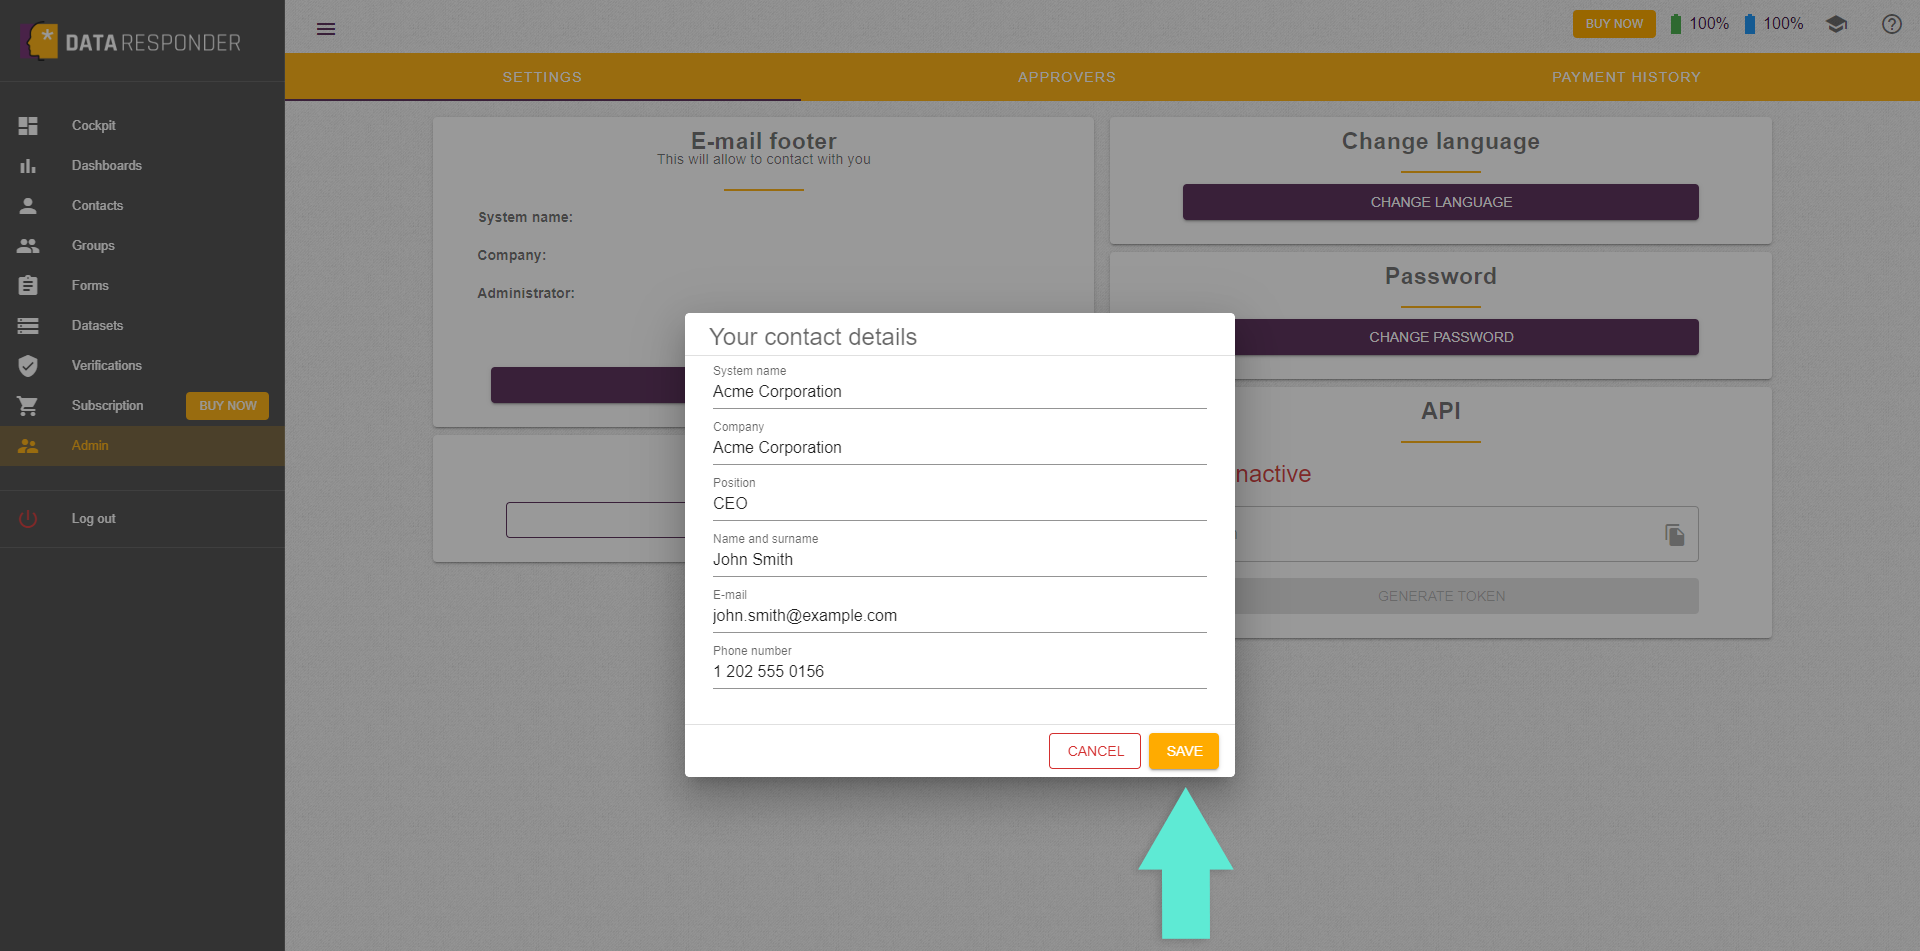1920x951 pixels.
Task: Edit the Phone number field
Action: [x=960, y=672]
